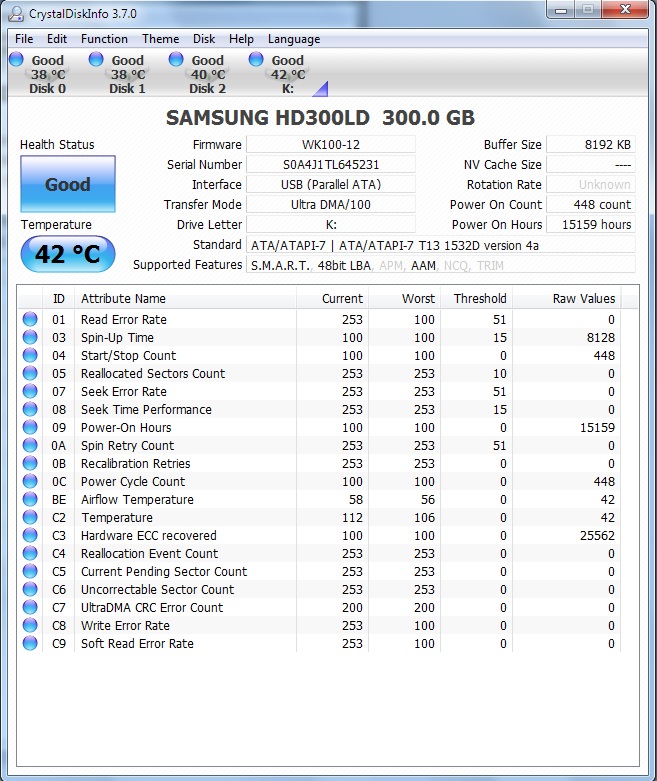Click status orb for Reallocated Sectors Count
The height and width of the screenshot is (781, 657).
(30, 373)
